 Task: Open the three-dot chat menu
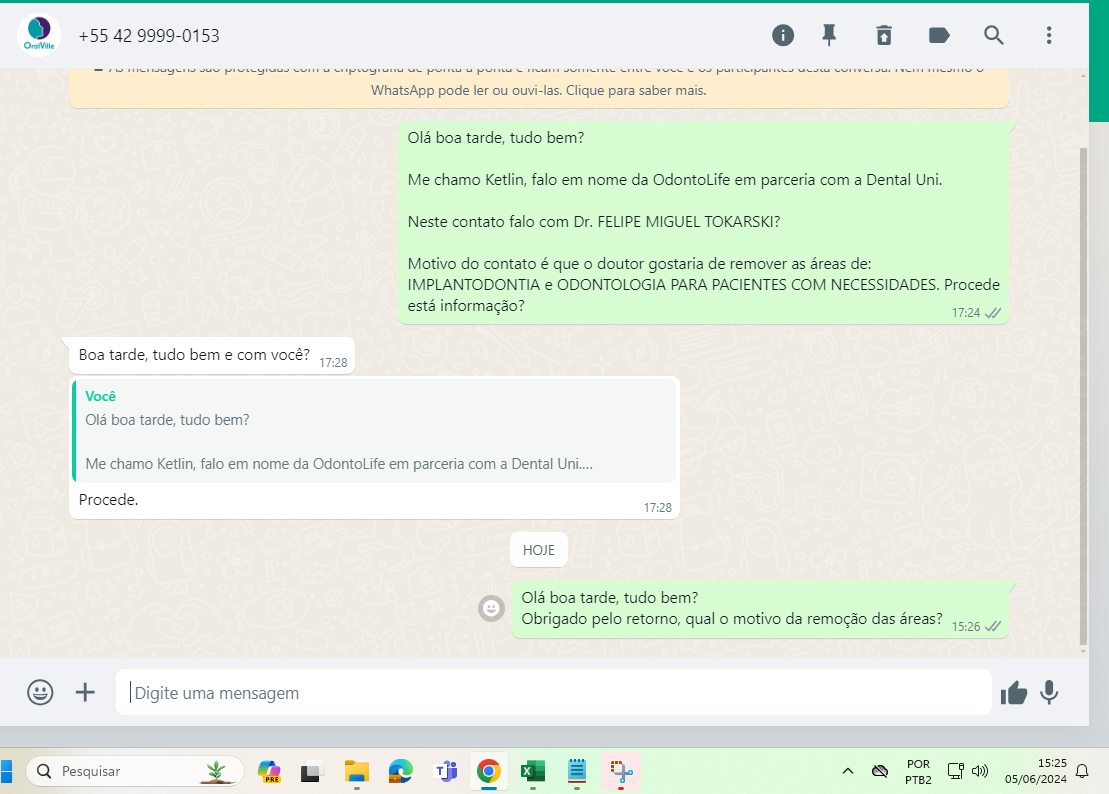point(1049,35)
